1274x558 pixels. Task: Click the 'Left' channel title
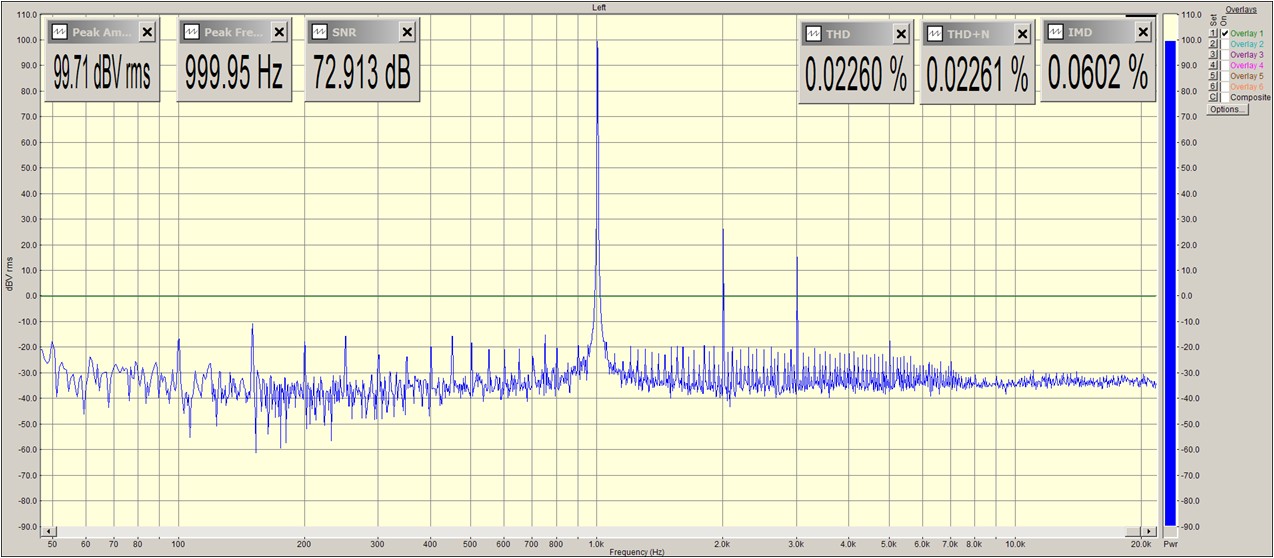point(600,7)
